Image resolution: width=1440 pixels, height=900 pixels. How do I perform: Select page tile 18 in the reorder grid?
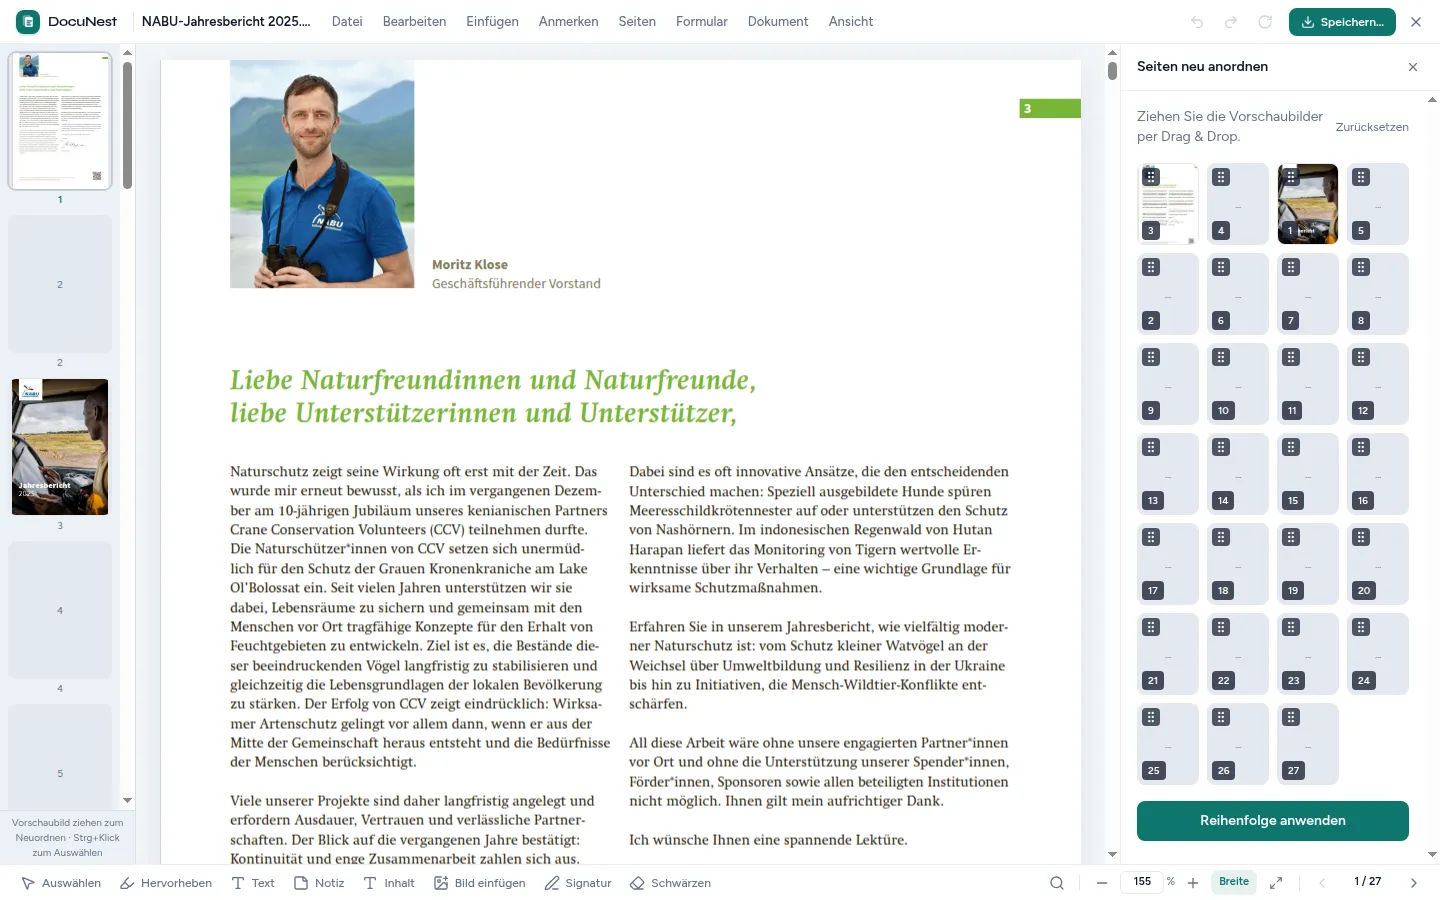(1238, 564)
